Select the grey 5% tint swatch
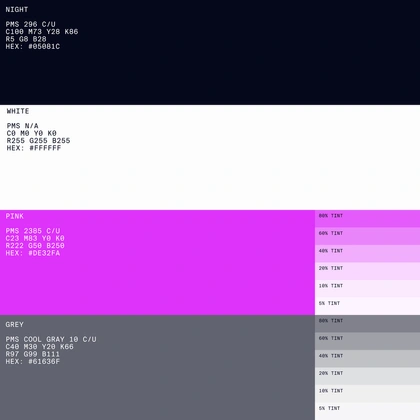420x420 pixels. [367, 411]
